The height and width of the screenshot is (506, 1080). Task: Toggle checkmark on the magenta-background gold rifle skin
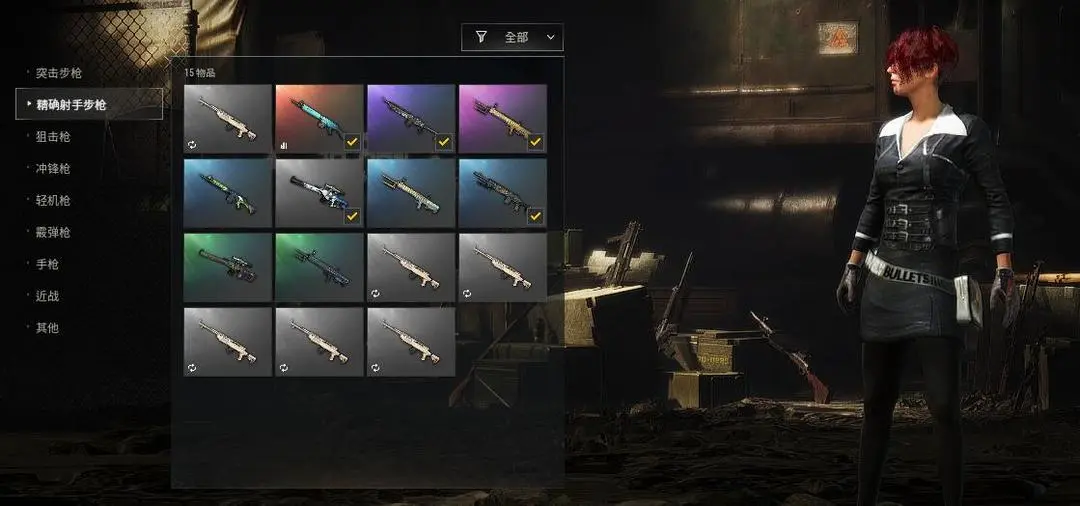point(535,142)
